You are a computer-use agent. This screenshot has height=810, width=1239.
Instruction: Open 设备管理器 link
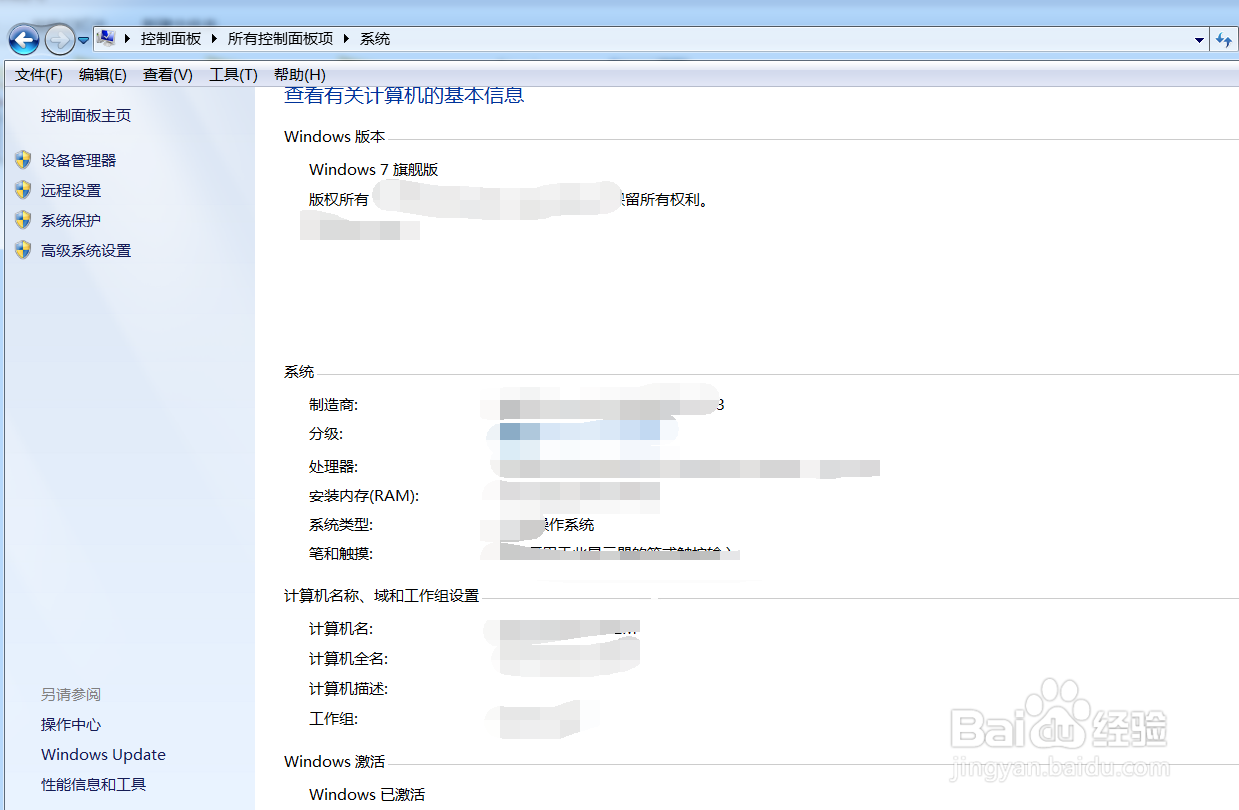[79, 160]
